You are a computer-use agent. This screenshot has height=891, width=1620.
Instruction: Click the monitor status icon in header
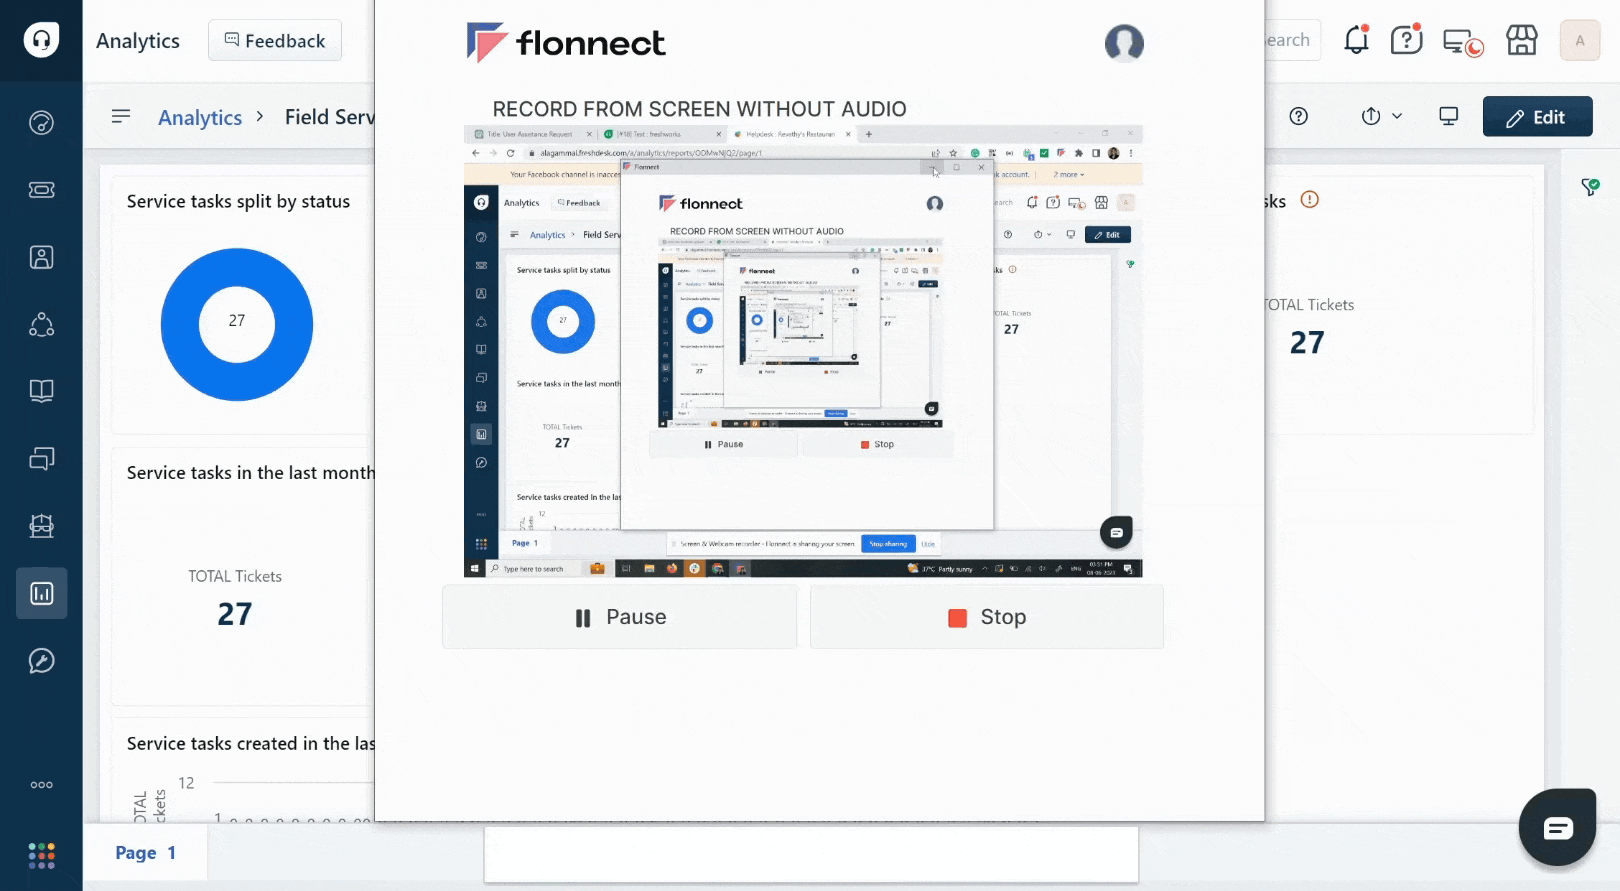pyautogui.click(x=1462, y=43)
